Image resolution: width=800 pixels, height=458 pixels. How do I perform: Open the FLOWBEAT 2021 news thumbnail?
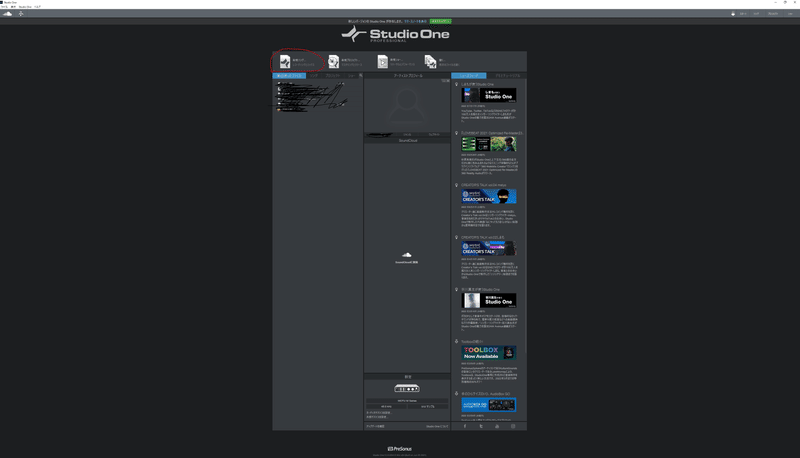(489, 144)
